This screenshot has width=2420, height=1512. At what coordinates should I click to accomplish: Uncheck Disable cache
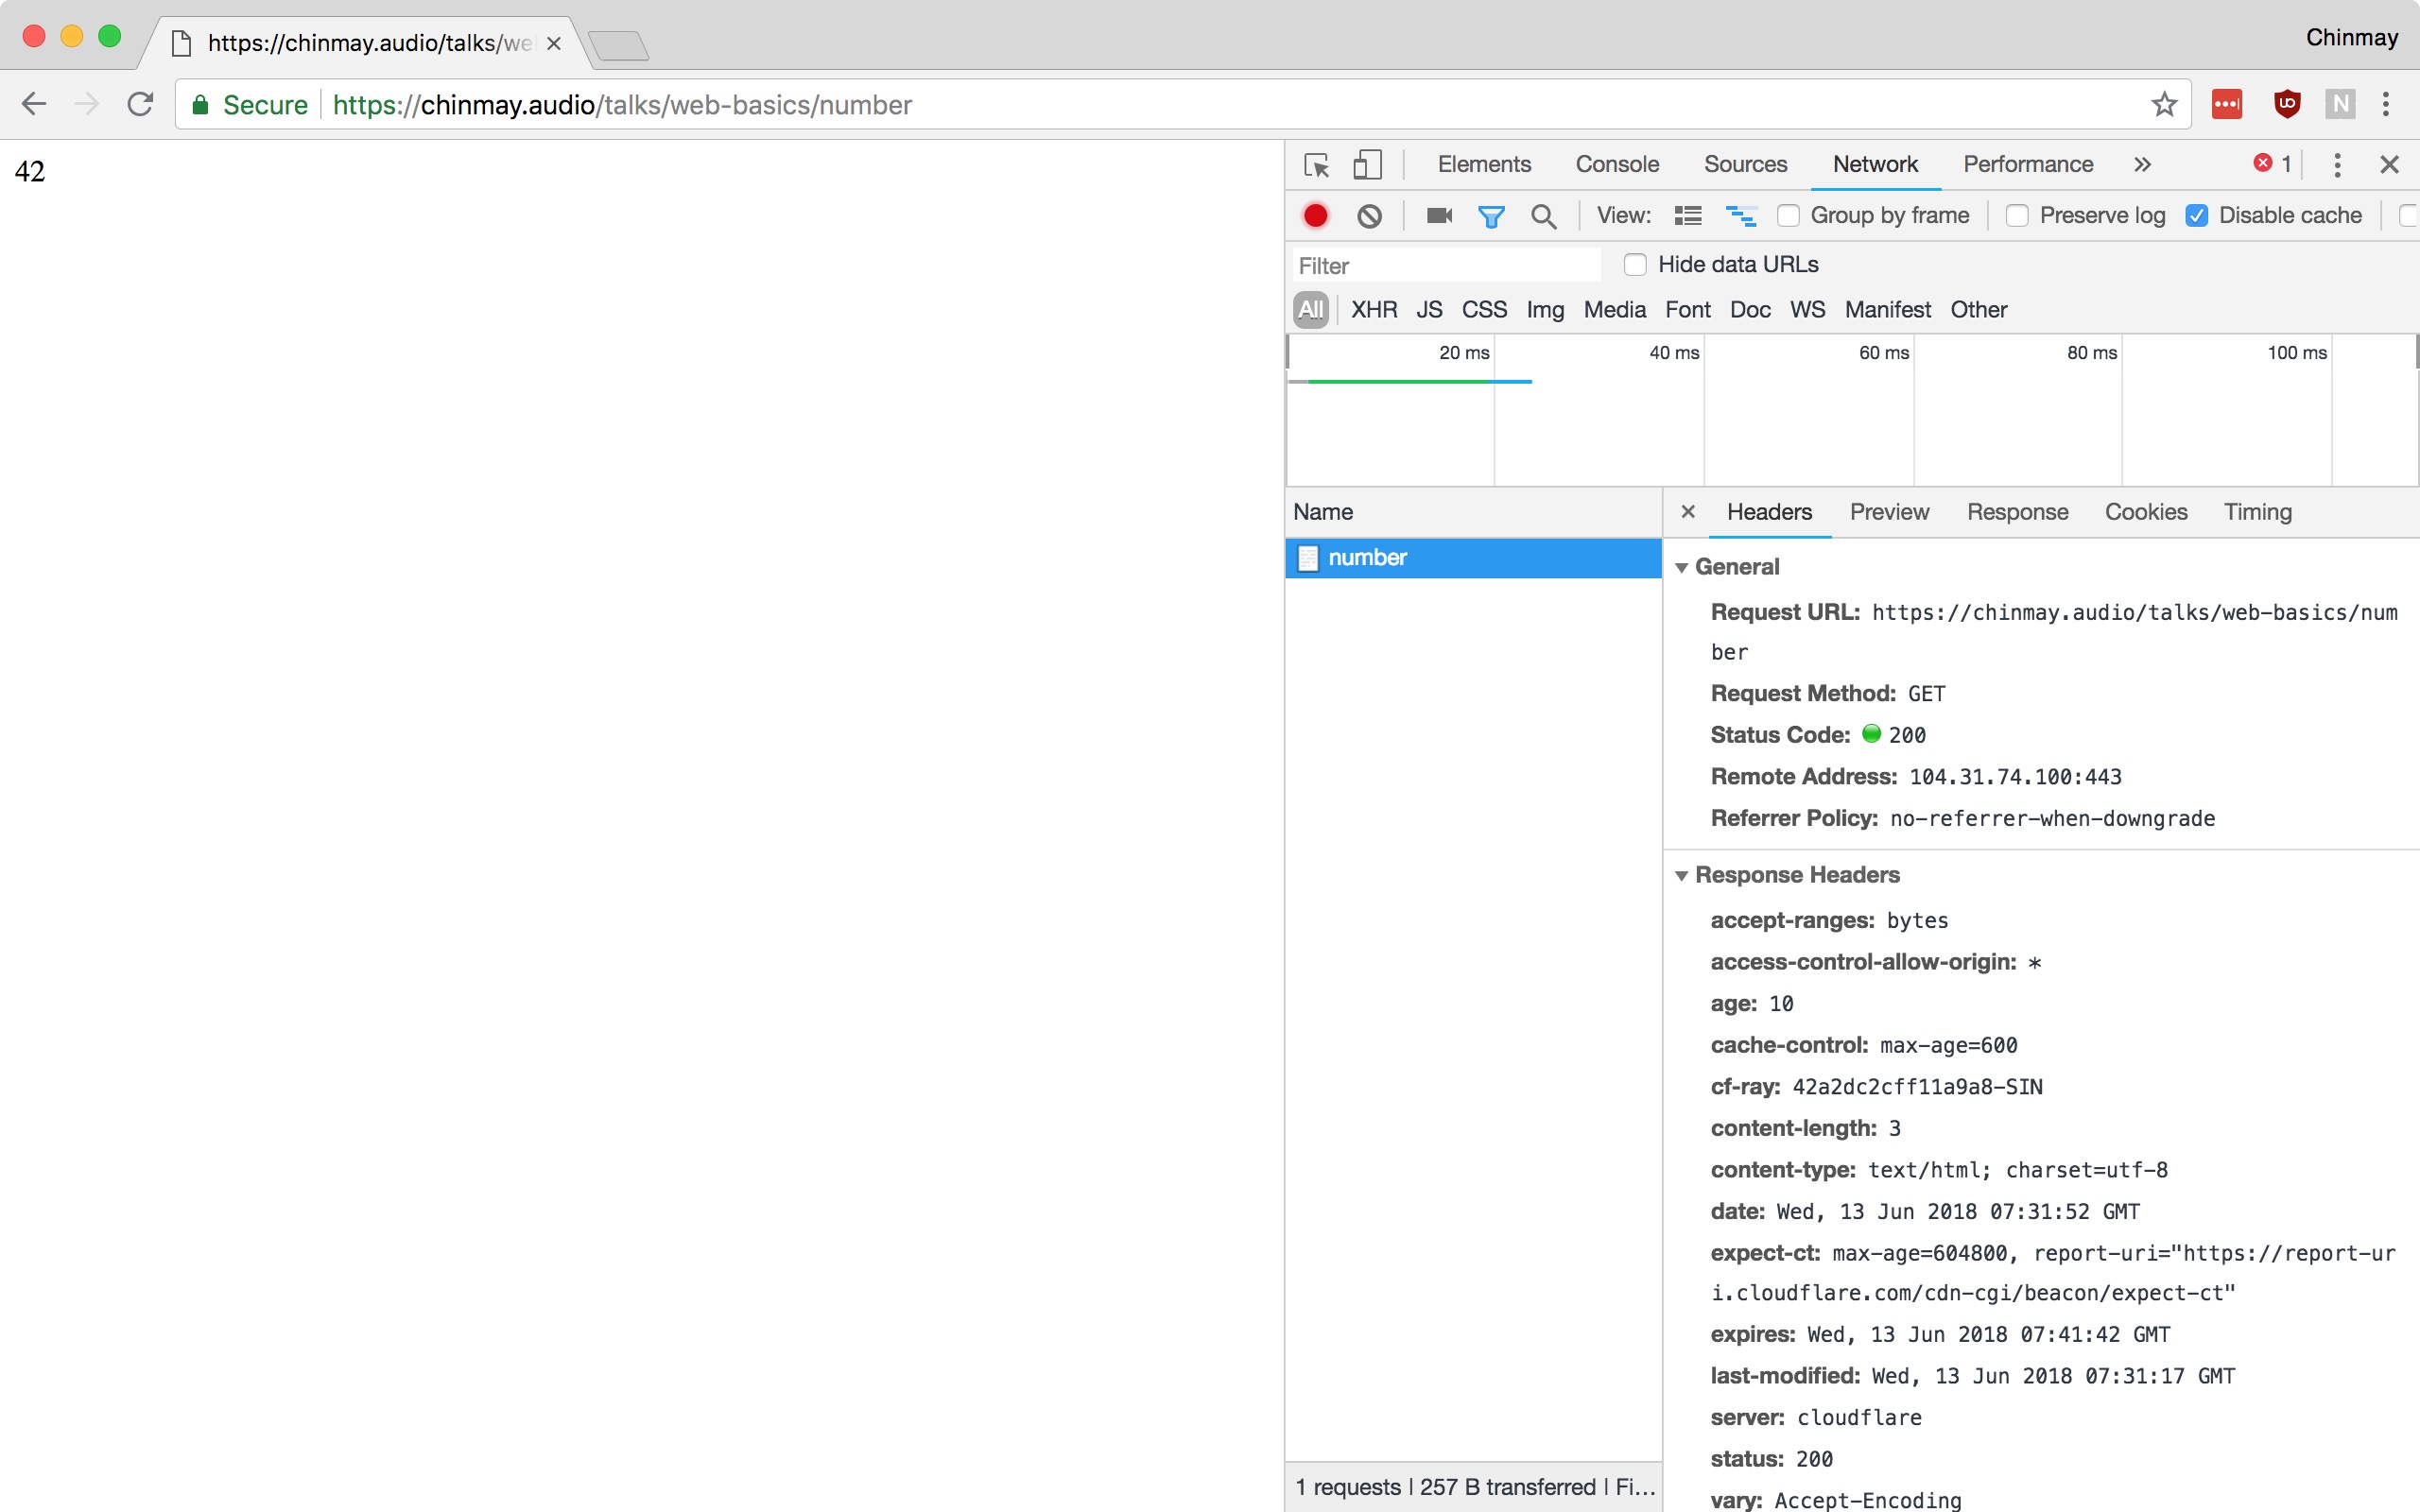(2197, 215)
